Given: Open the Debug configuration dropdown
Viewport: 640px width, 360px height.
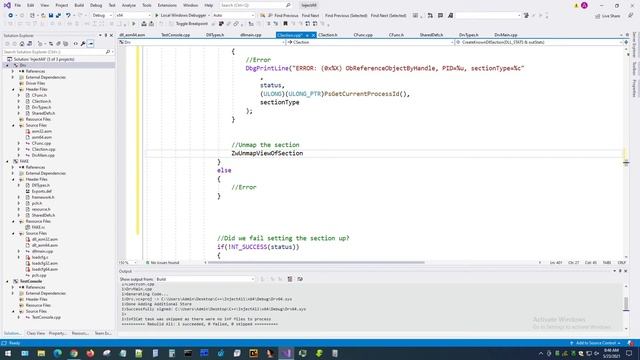Looking at the screenshot, I should tap(102, 16).
